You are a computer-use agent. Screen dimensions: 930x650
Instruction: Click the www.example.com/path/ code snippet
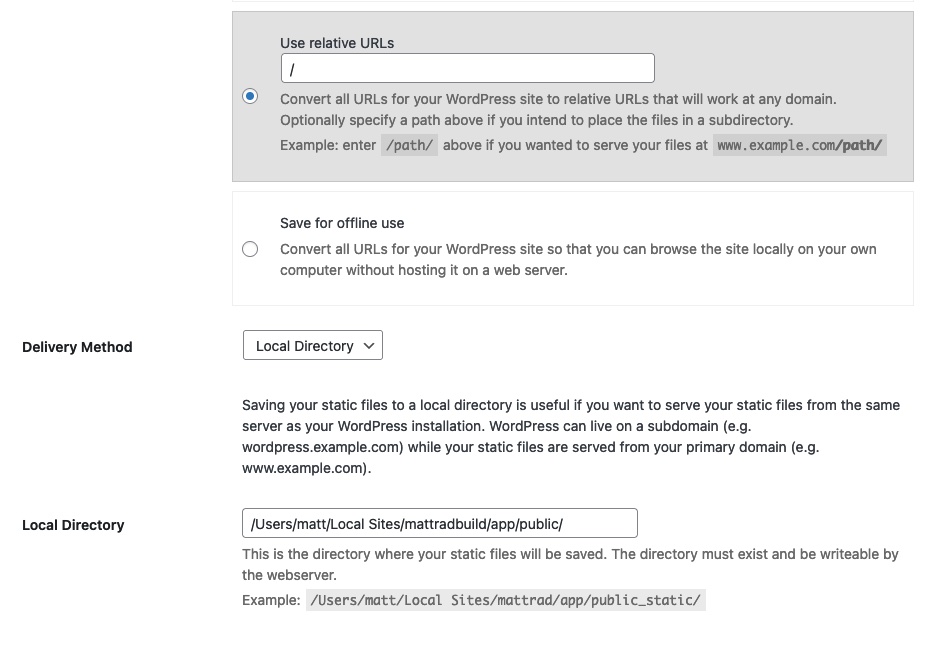tap(800, 145)
